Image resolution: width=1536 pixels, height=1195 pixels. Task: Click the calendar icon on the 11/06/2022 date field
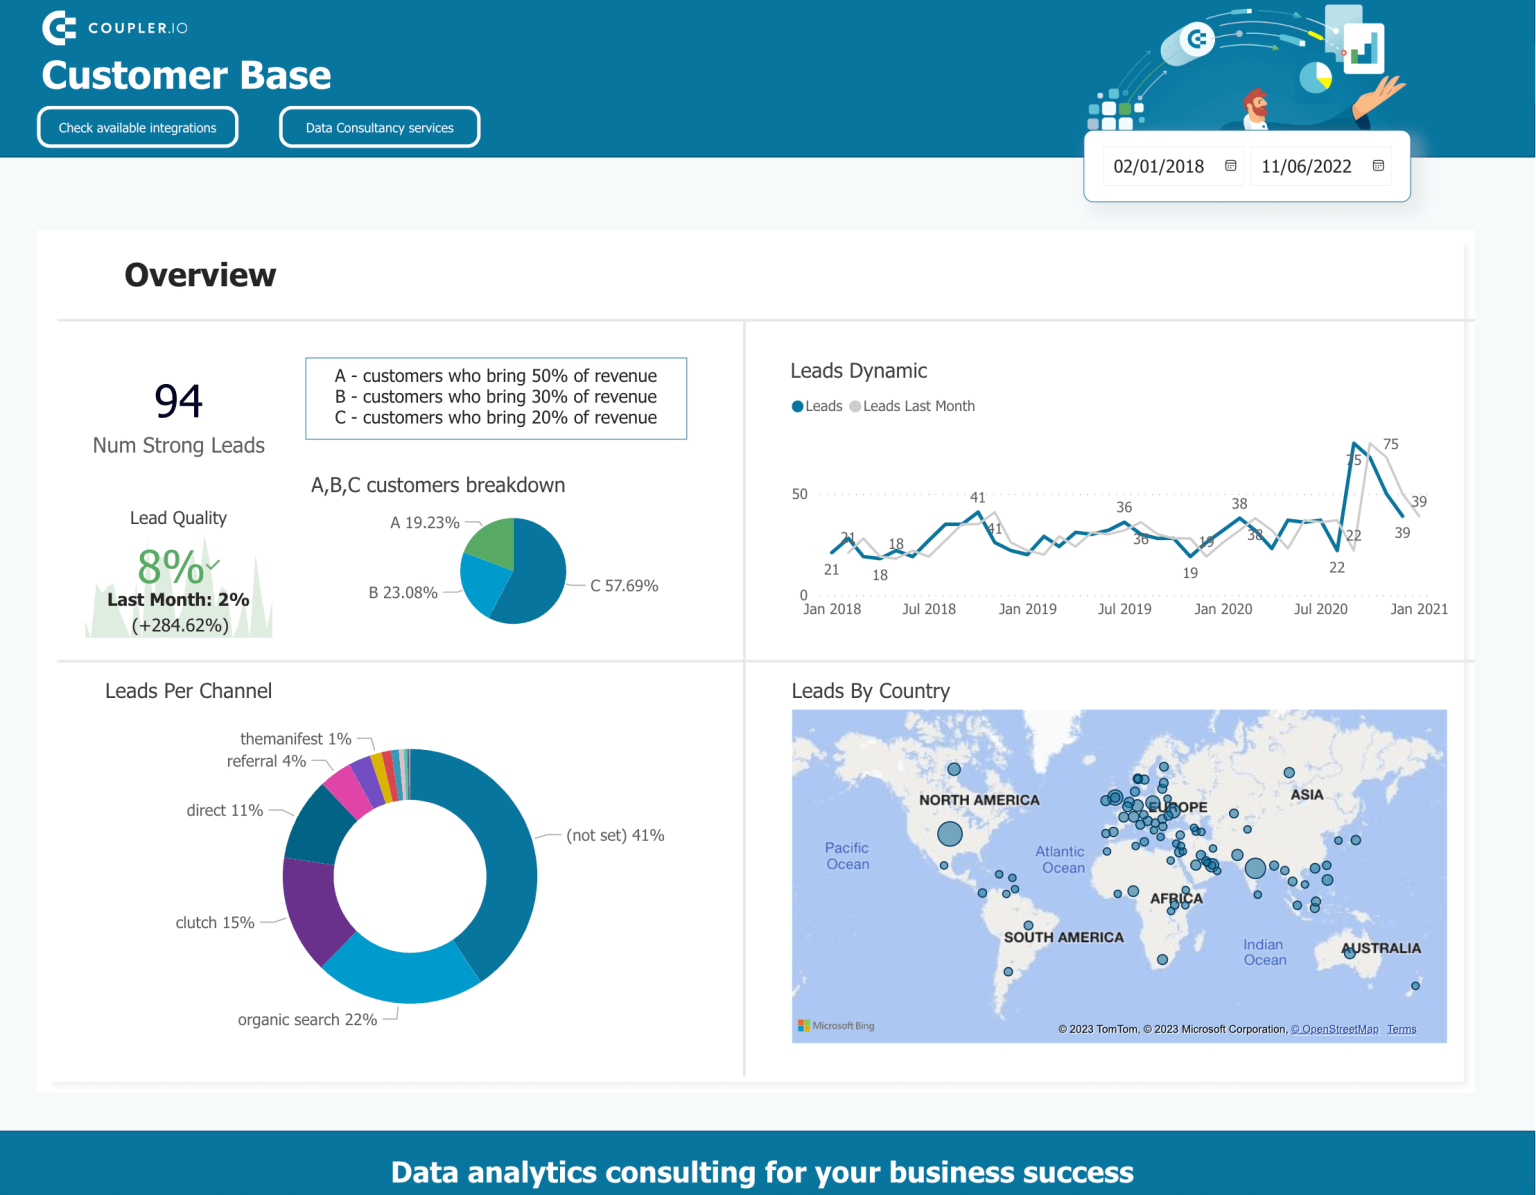(x=1378, y=166)
